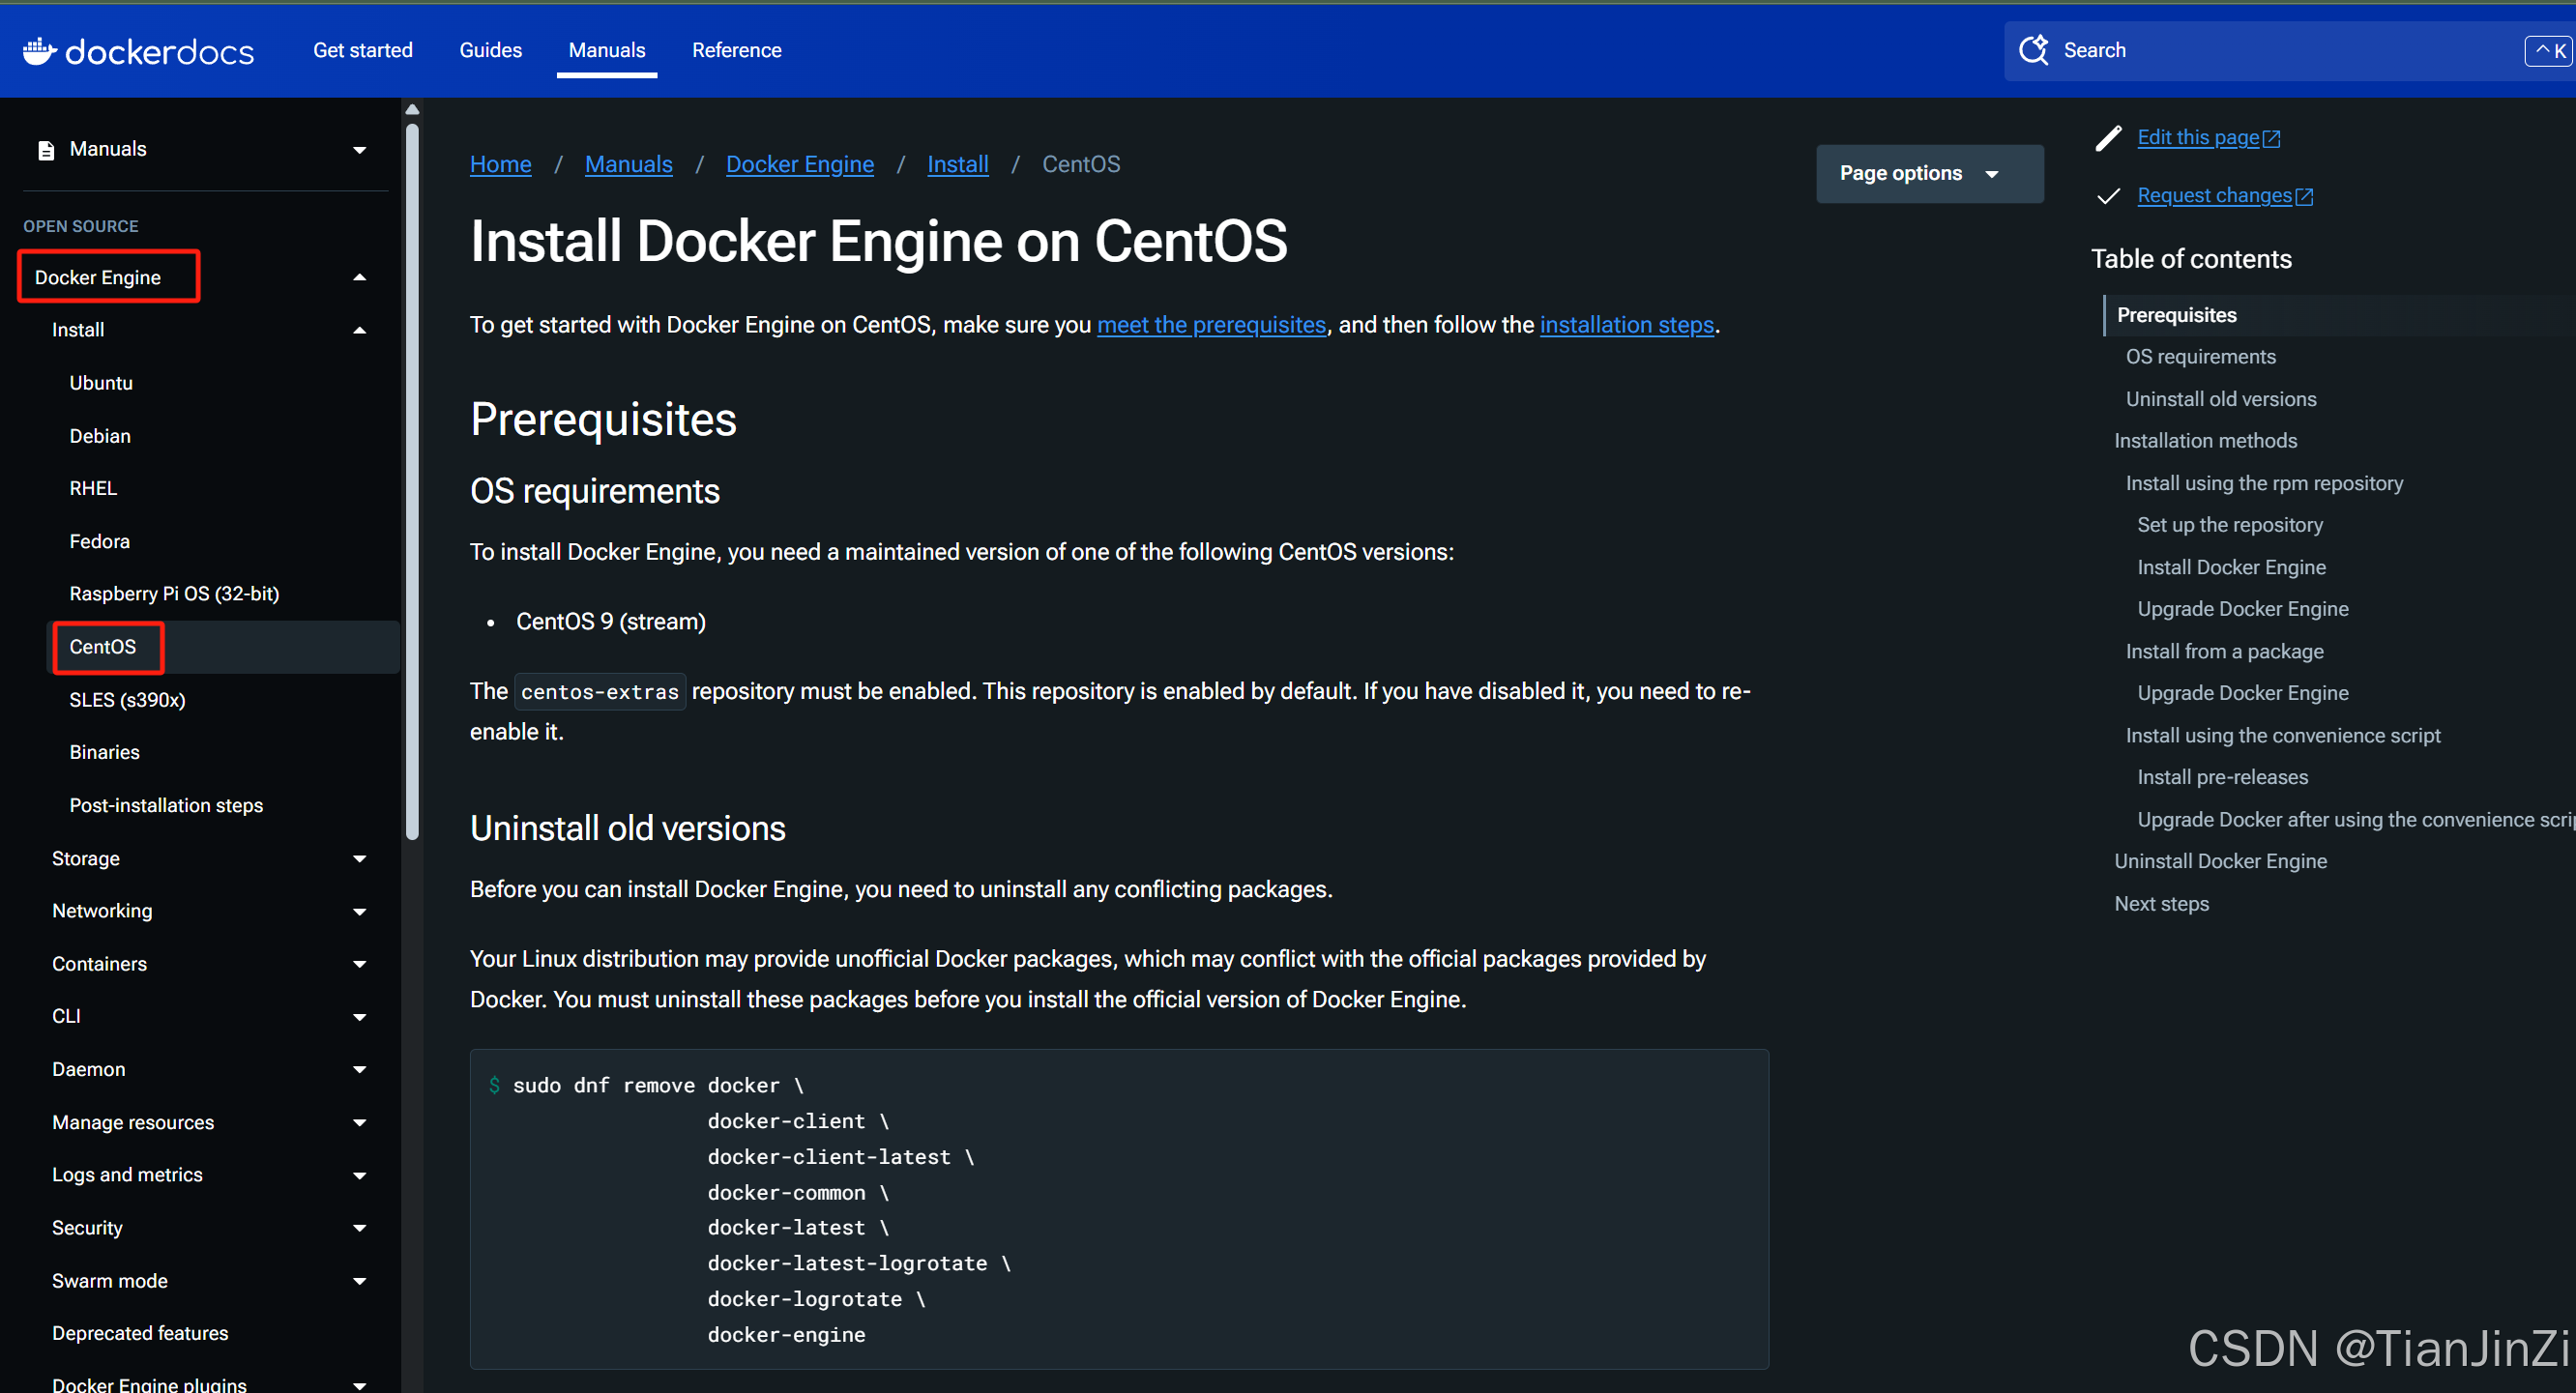Switch to the Guides tab
Screen dimensions: 2576x1393
pyautogui.click(x=490, y=50)
